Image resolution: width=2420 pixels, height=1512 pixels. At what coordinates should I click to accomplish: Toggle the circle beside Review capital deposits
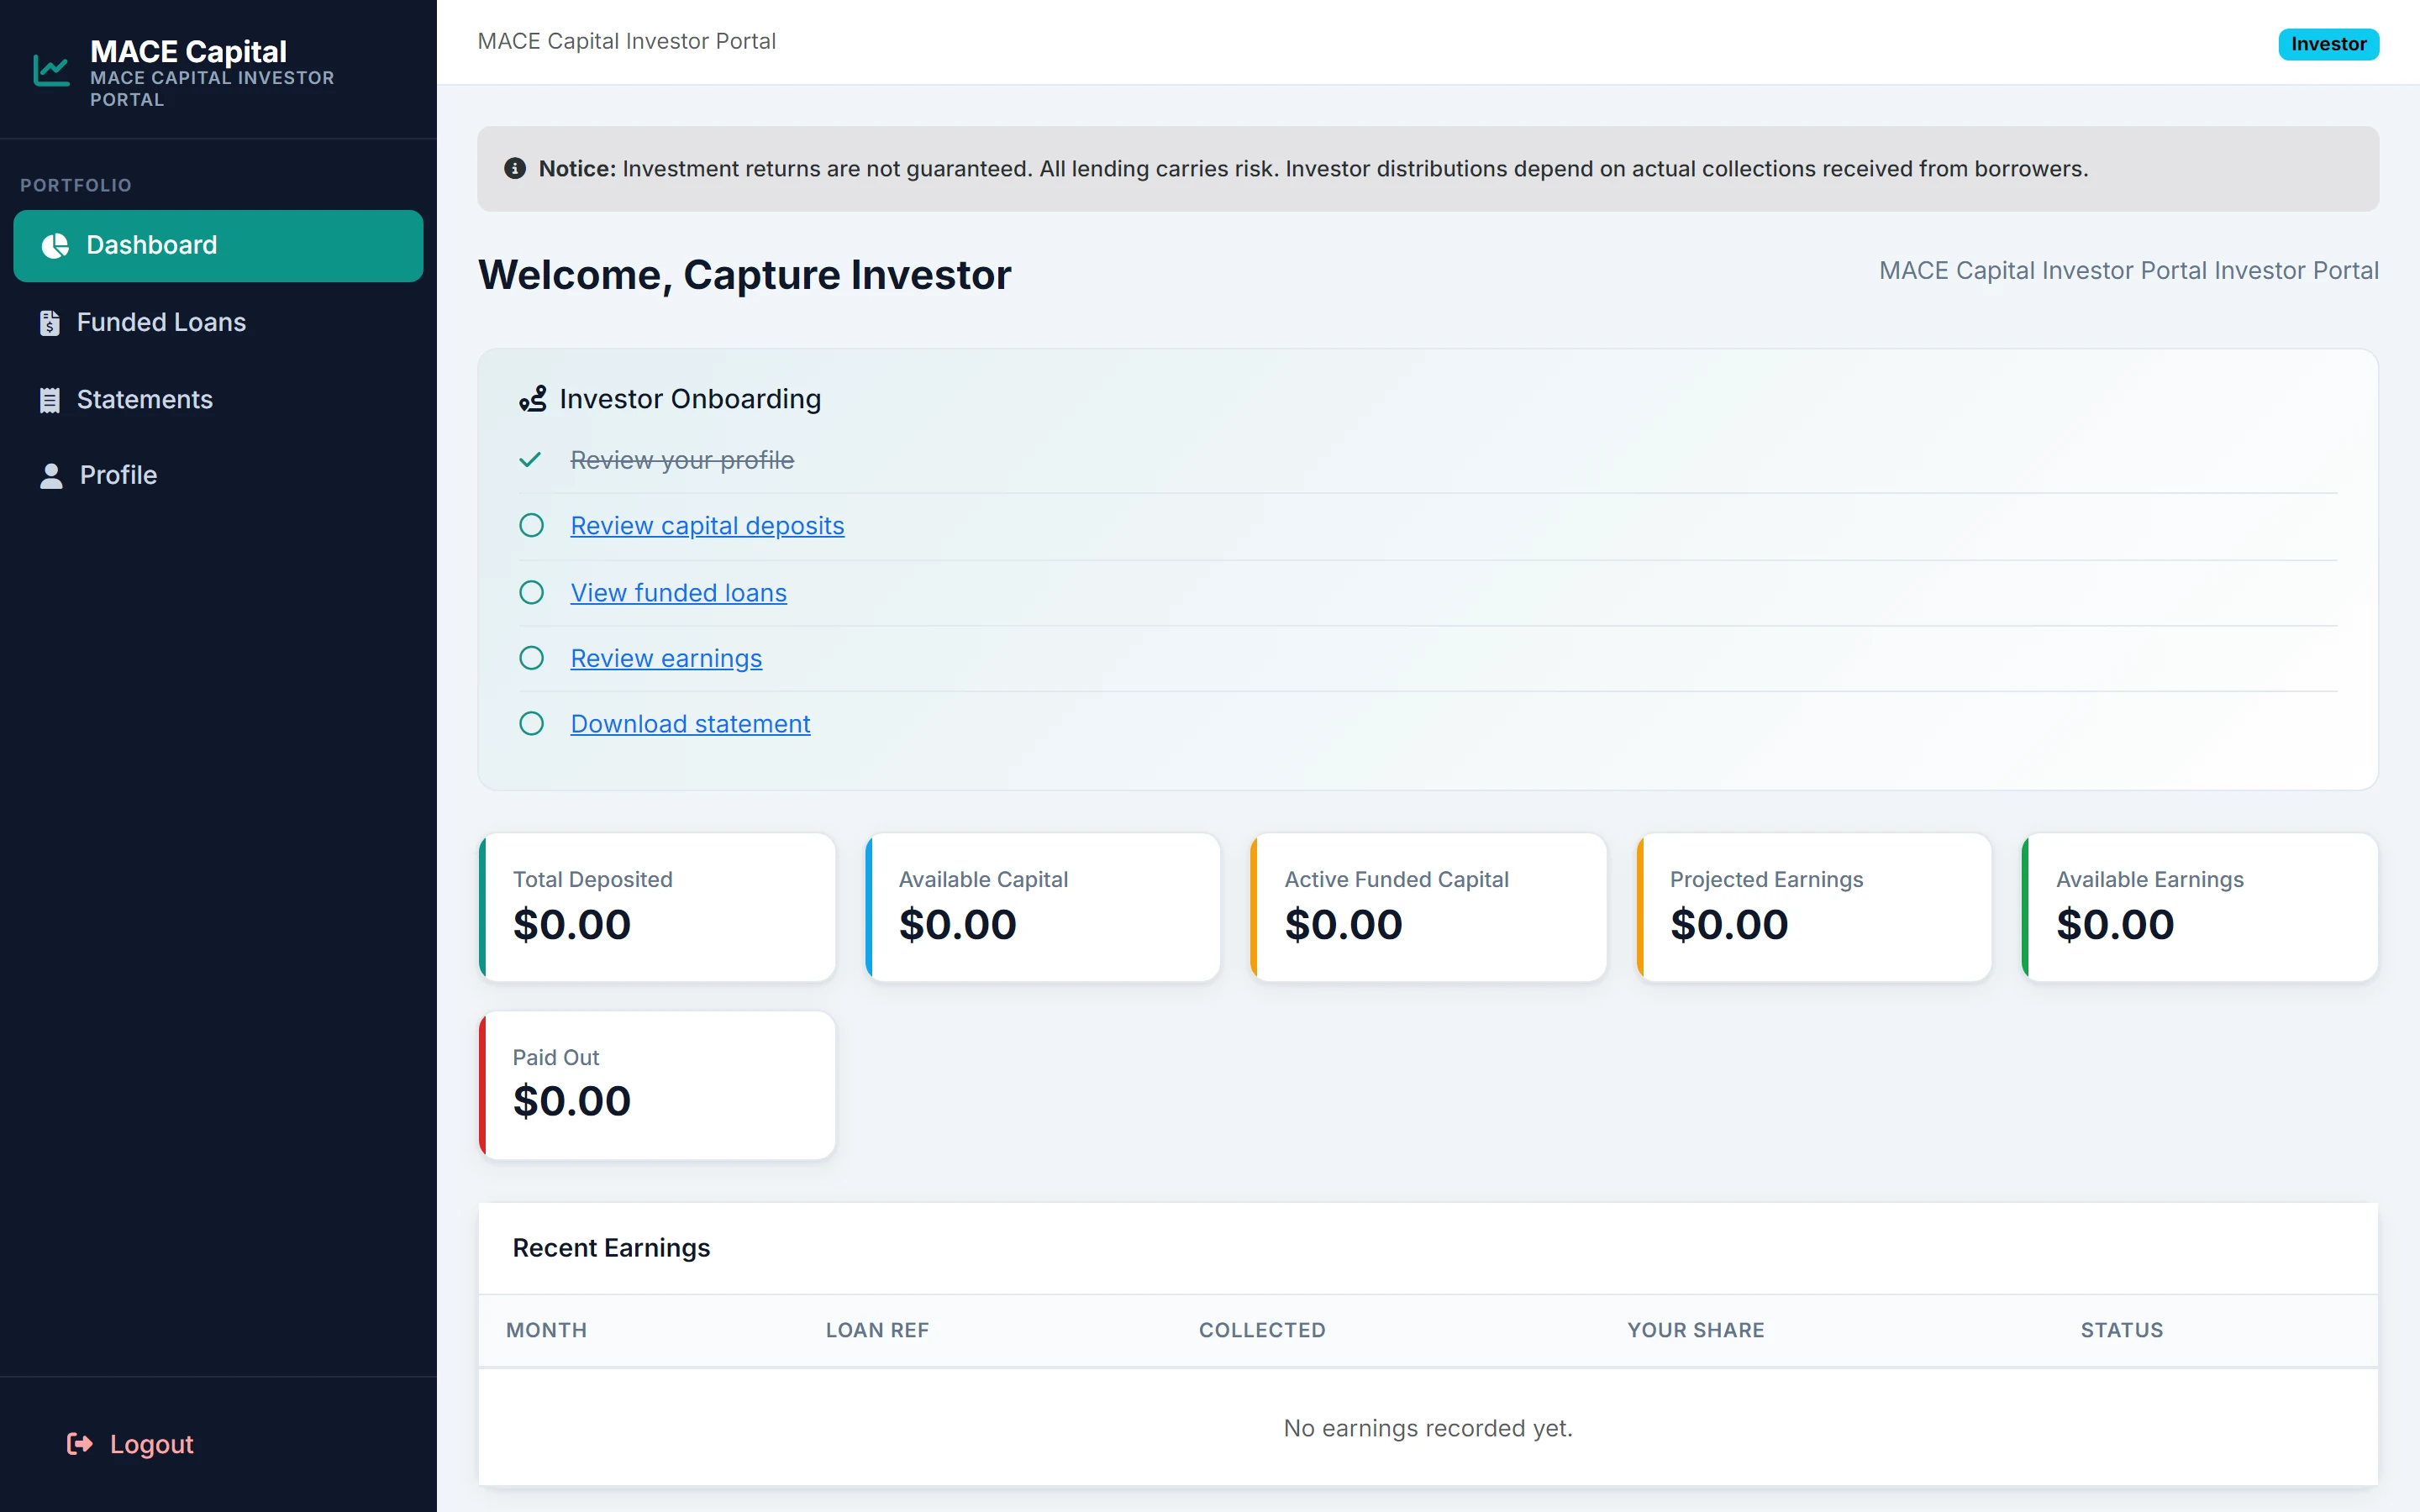coord(531,526)
